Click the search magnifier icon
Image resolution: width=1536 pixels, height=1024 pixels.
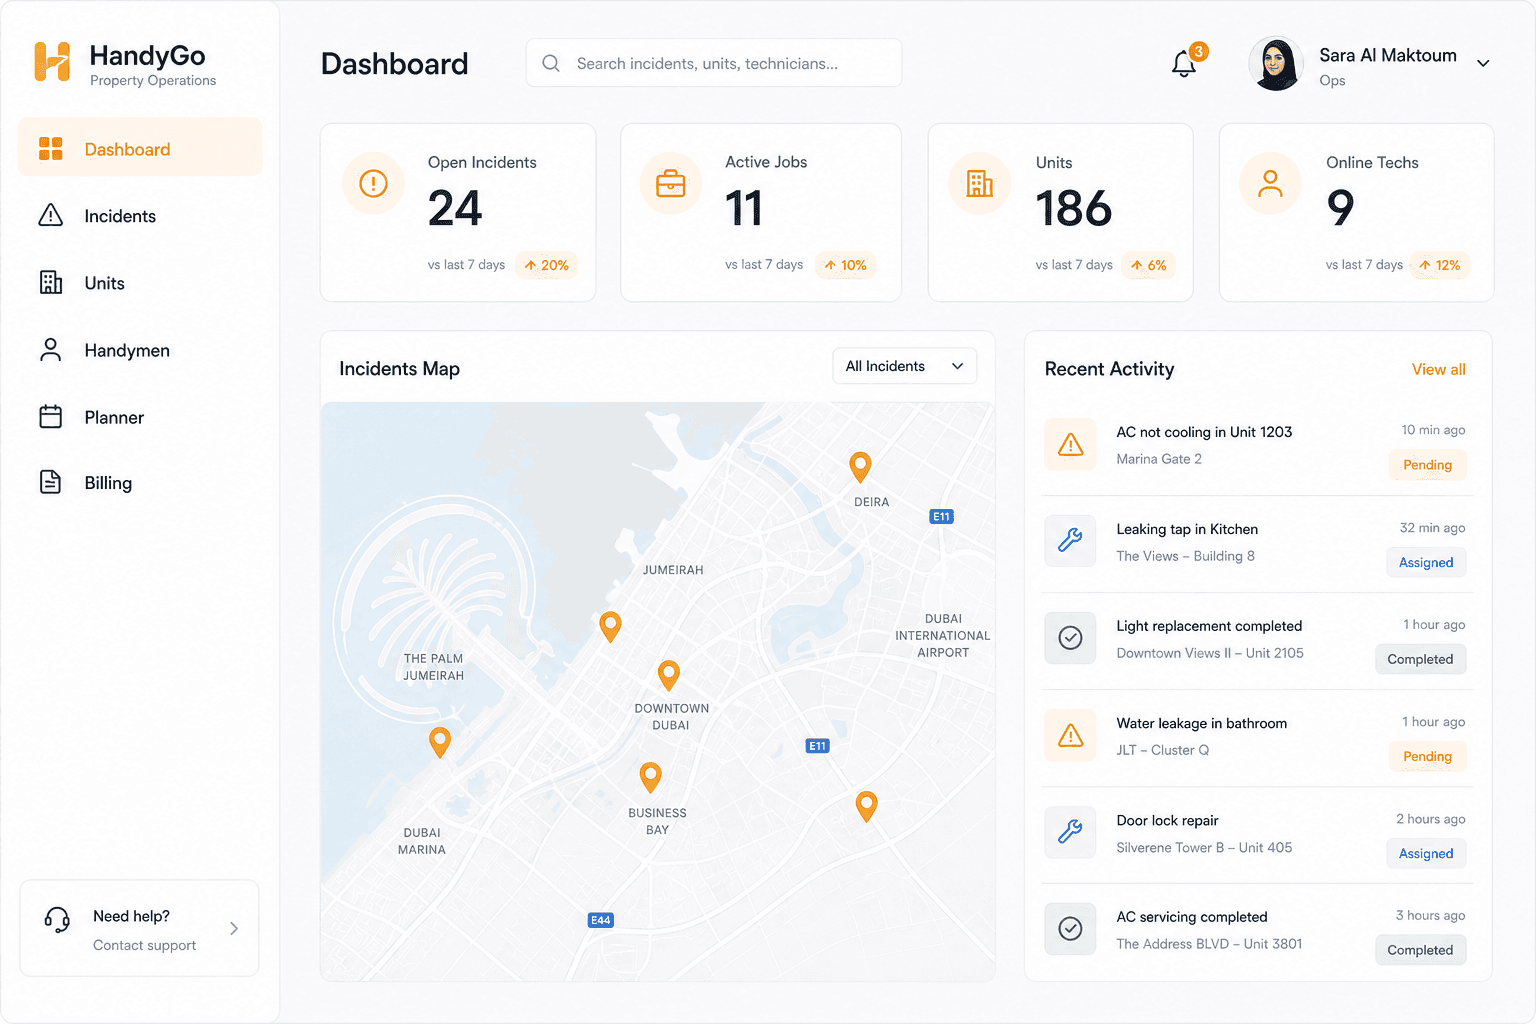[551, 63]
